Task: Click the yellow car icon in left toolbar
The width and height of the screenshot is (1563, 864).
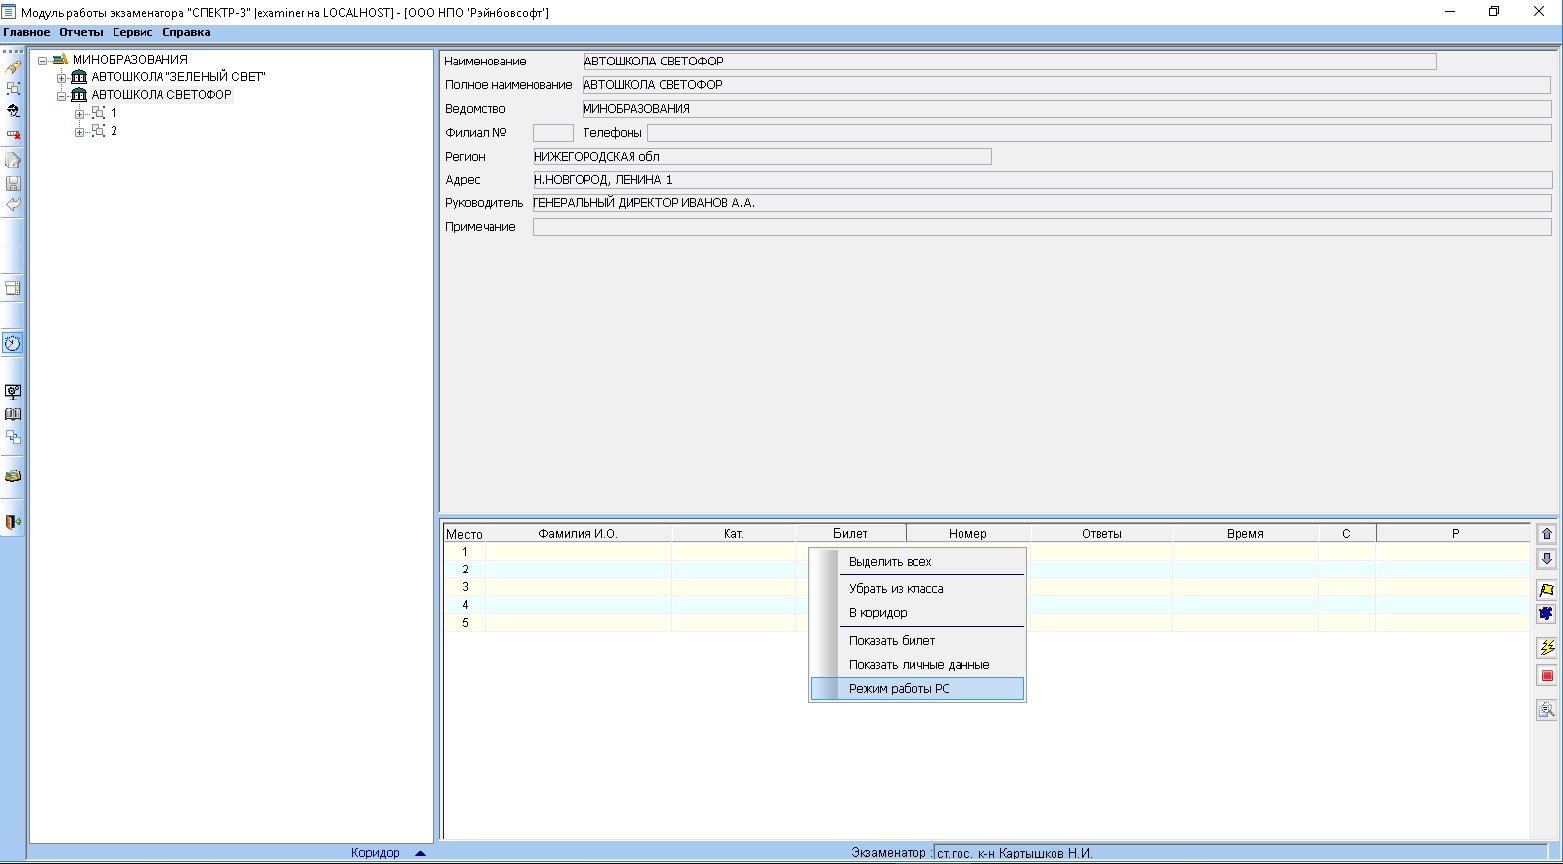Action: point(13,476)
